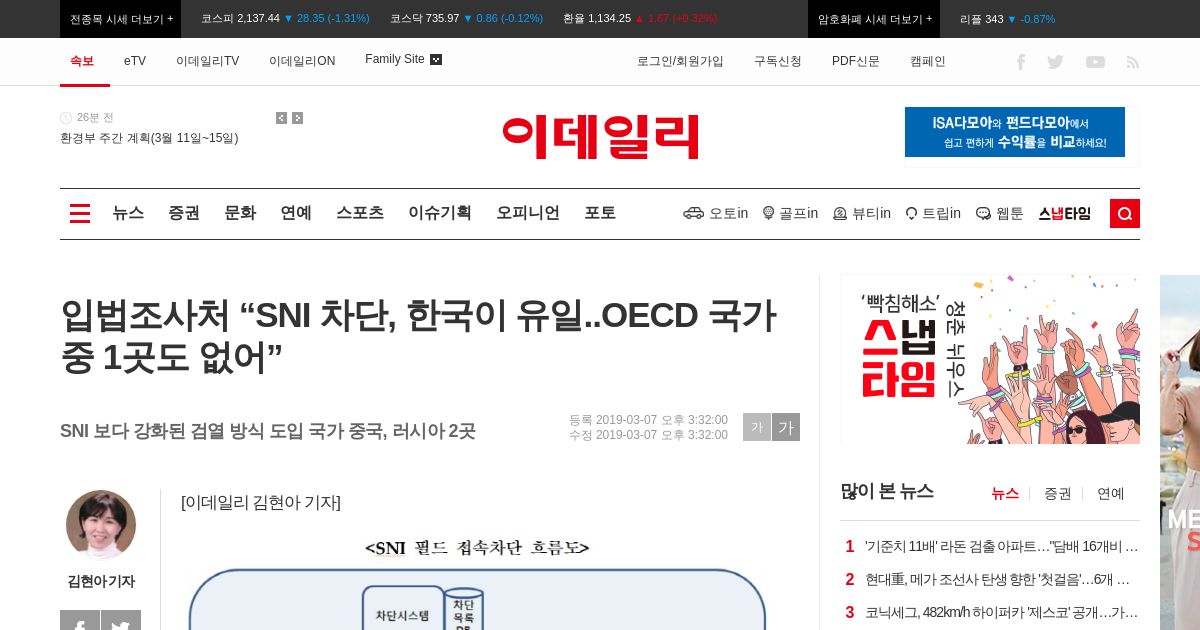The width and height of the screenshot is (1200, 630).
Task: Open 웹툰 section link
Action: pos(1000,213)
